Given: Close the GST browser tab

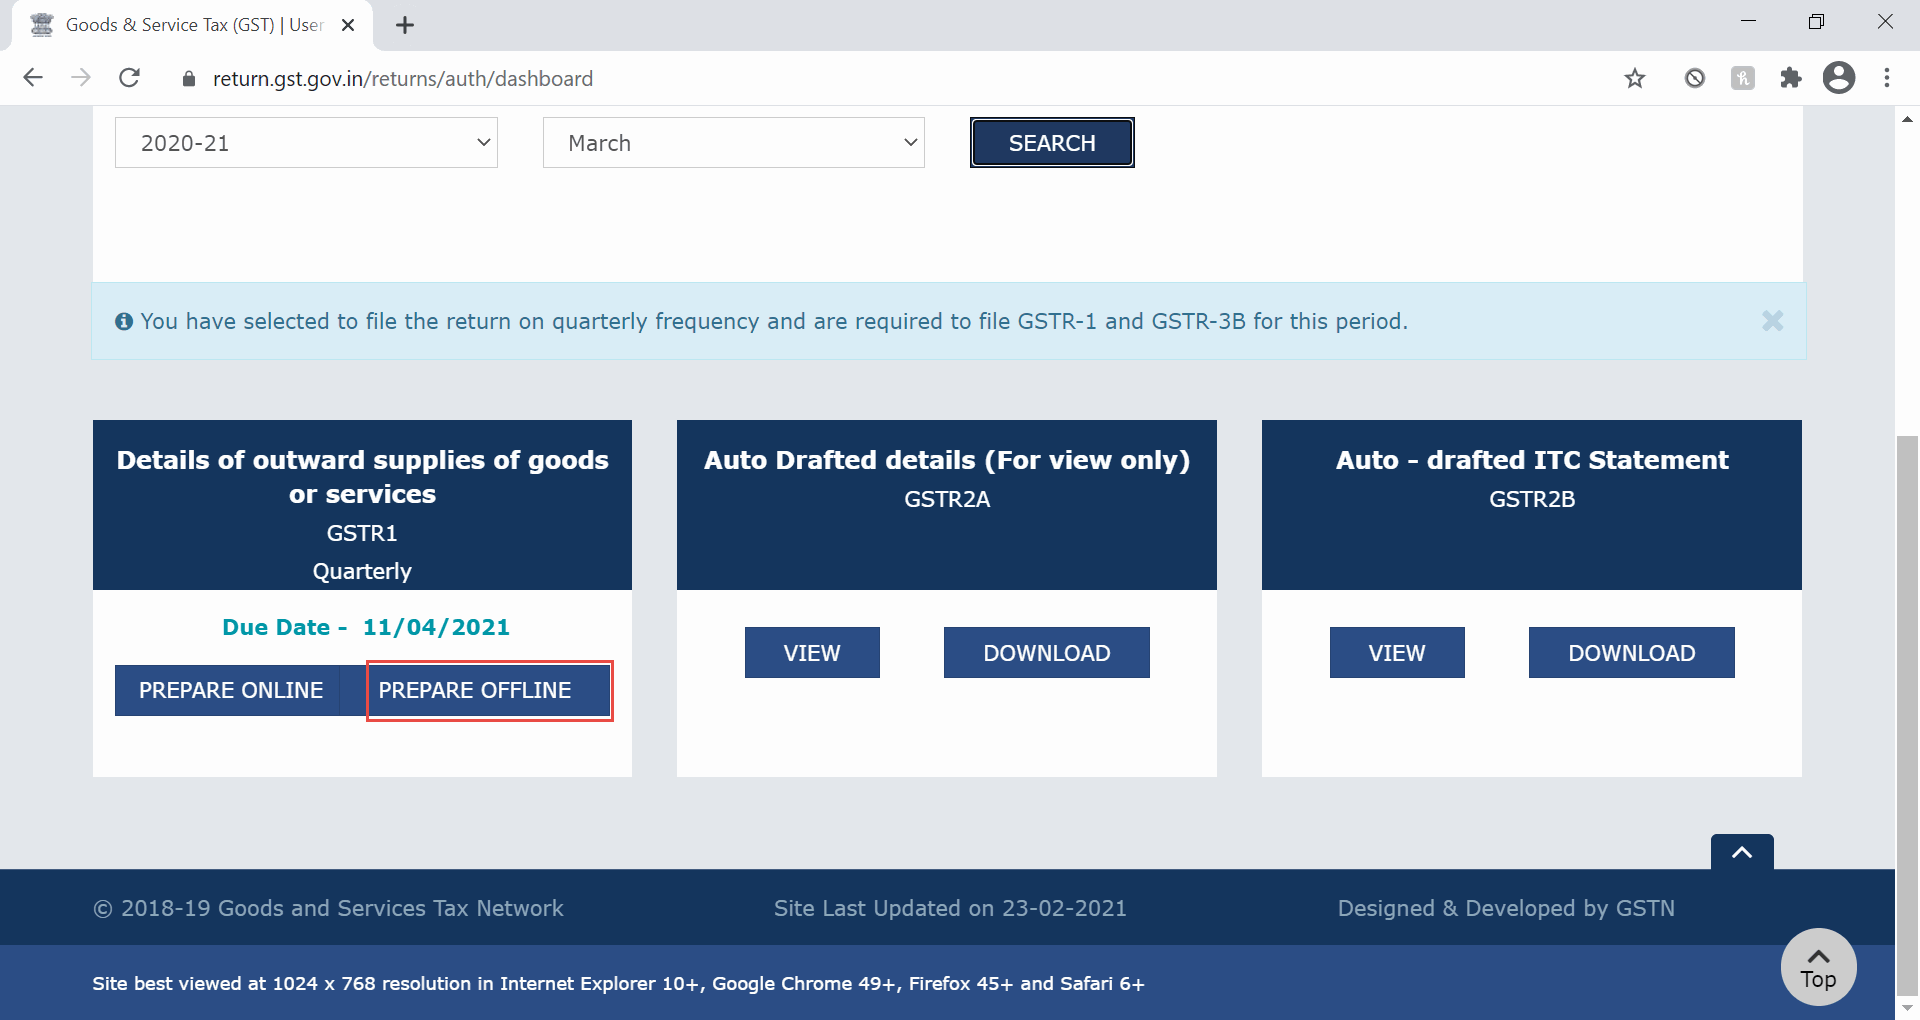Looking at the screenshot, I should click(x=348, y=25).
